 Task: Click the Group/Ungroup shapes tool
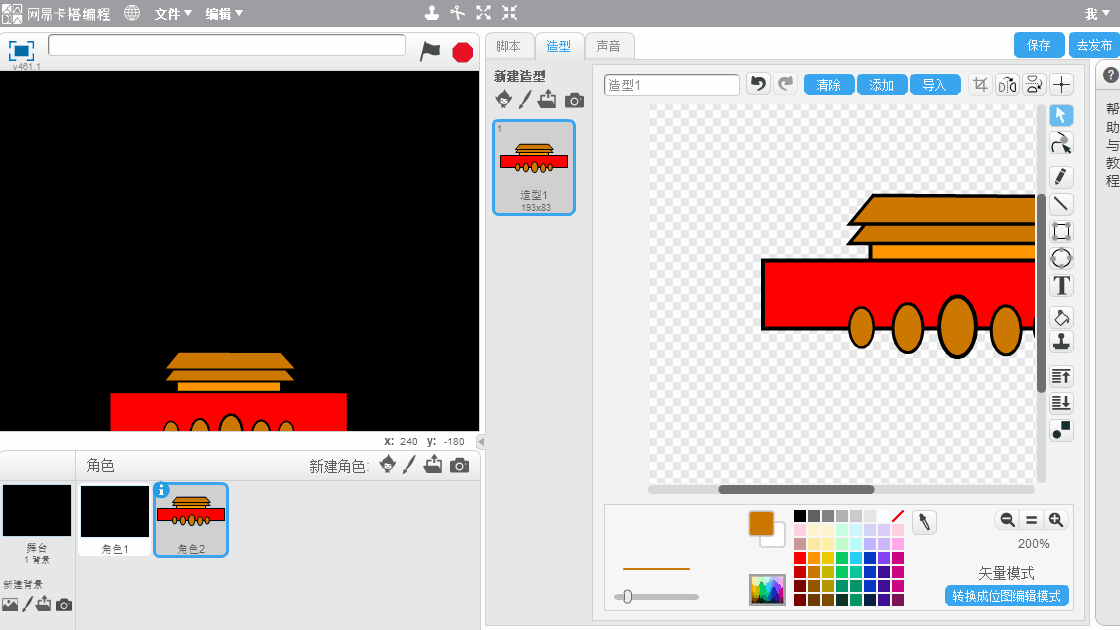pos(1061,430)
